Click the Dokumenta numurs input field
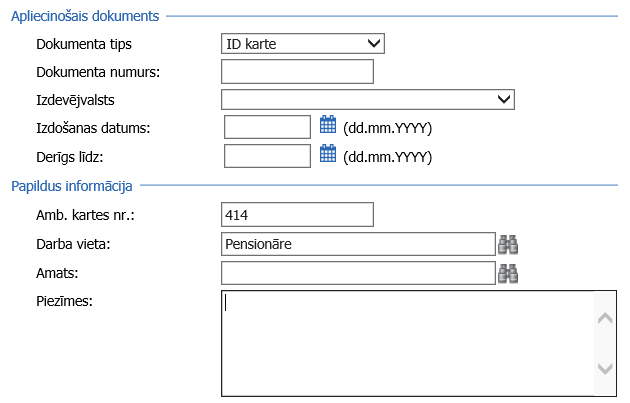 [x=297, y=71]
